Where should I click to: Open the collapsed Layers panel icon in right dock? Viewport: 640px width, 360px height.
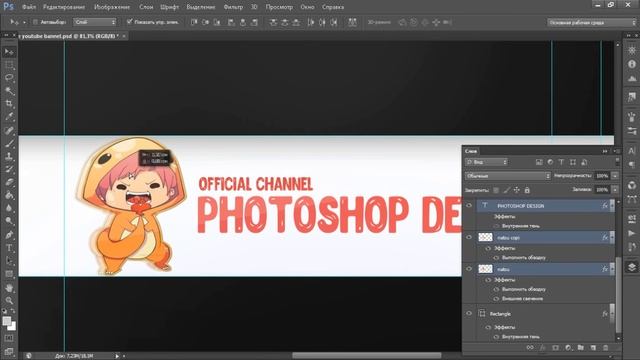[632, 267]
